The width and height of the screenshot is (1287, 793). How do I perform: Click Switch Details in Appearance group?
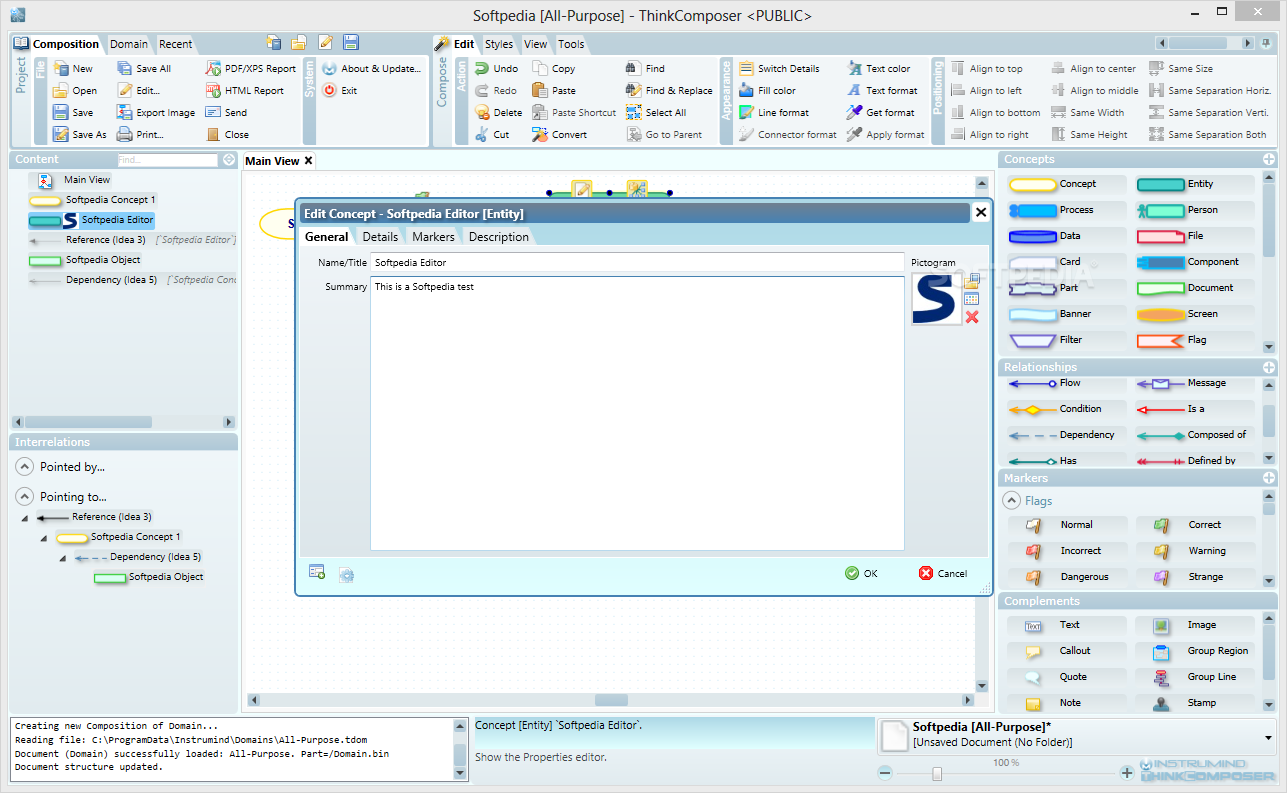[x=779, y=69]
